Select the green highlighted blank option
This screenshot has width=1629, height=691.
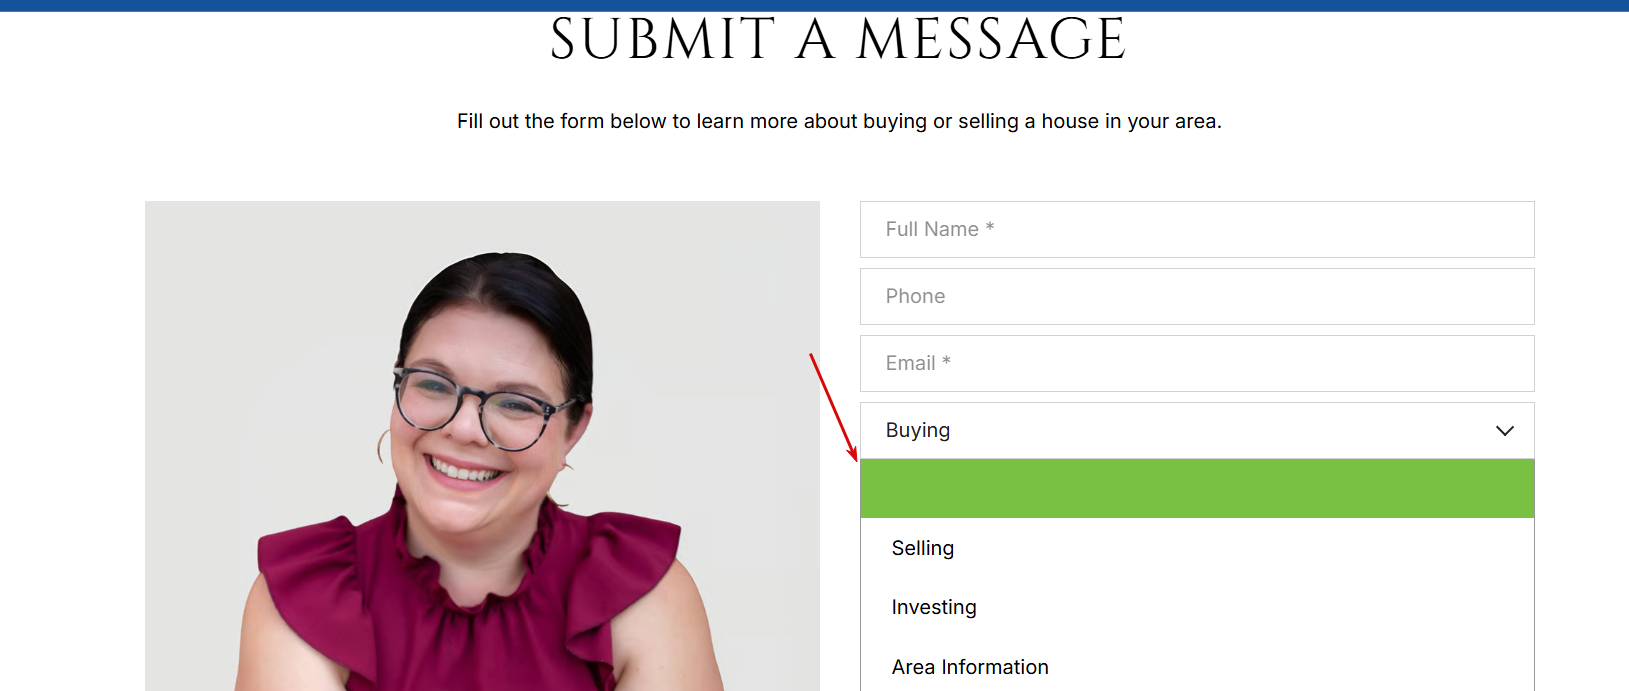(x=1197, y=489)
